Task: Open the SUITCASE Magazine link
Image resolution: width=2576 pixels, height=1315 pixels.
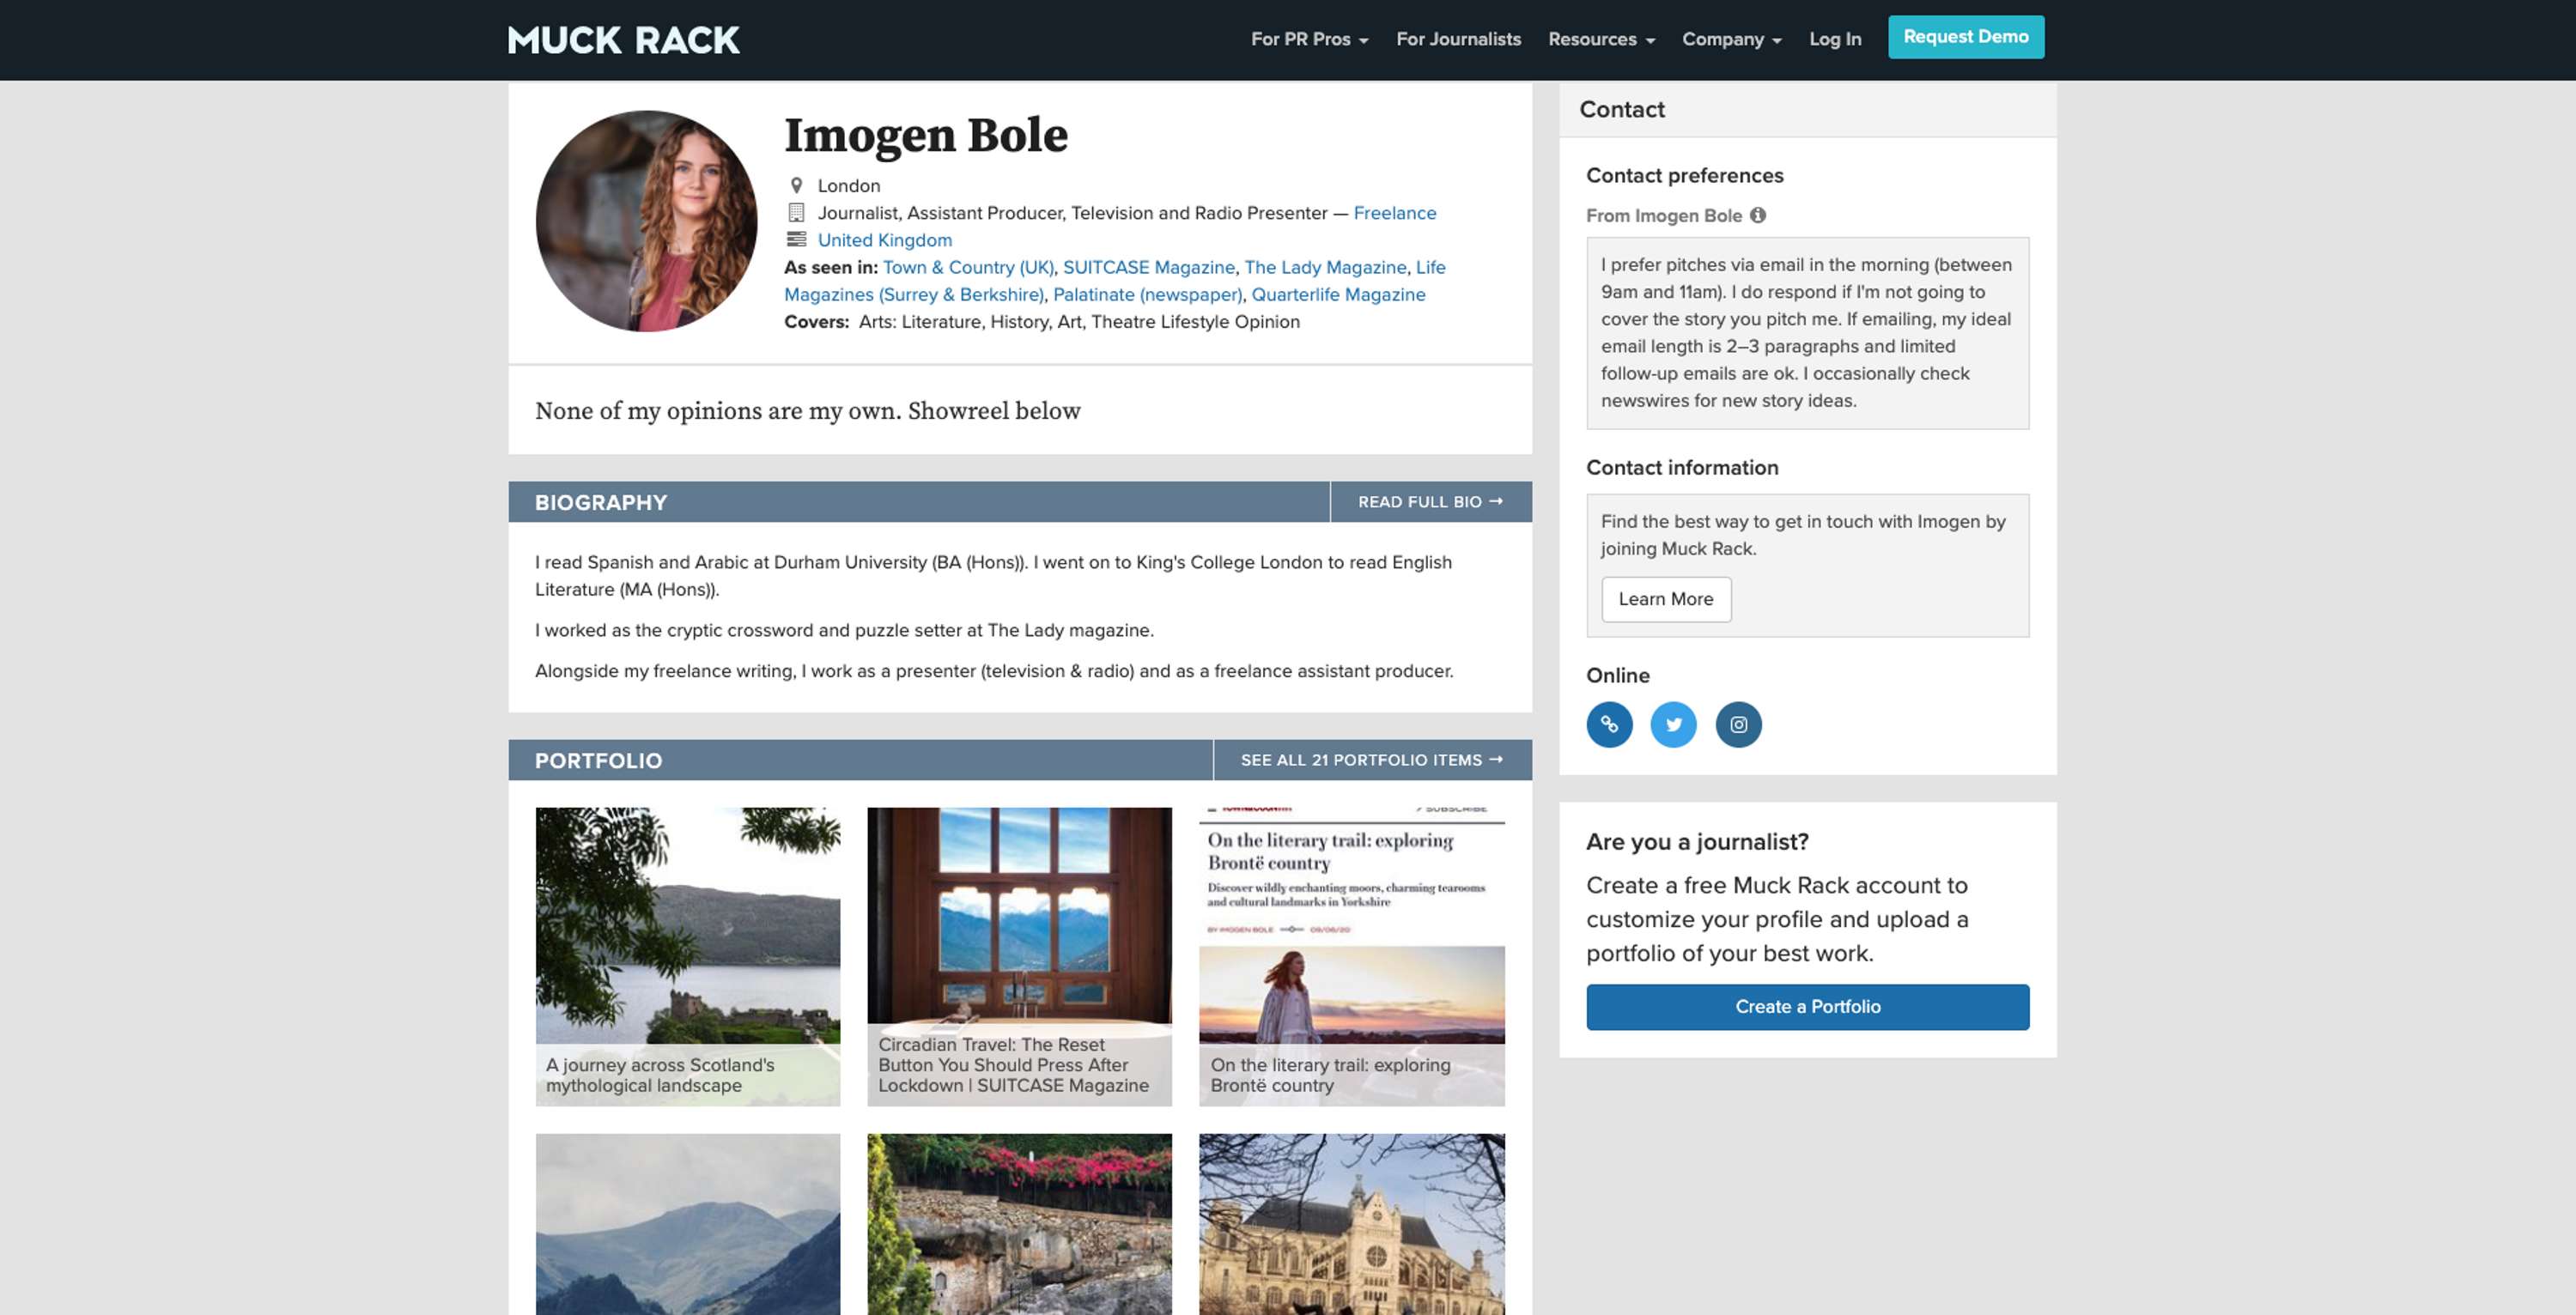Action: pyautogui.click(x=1148, y=267)
